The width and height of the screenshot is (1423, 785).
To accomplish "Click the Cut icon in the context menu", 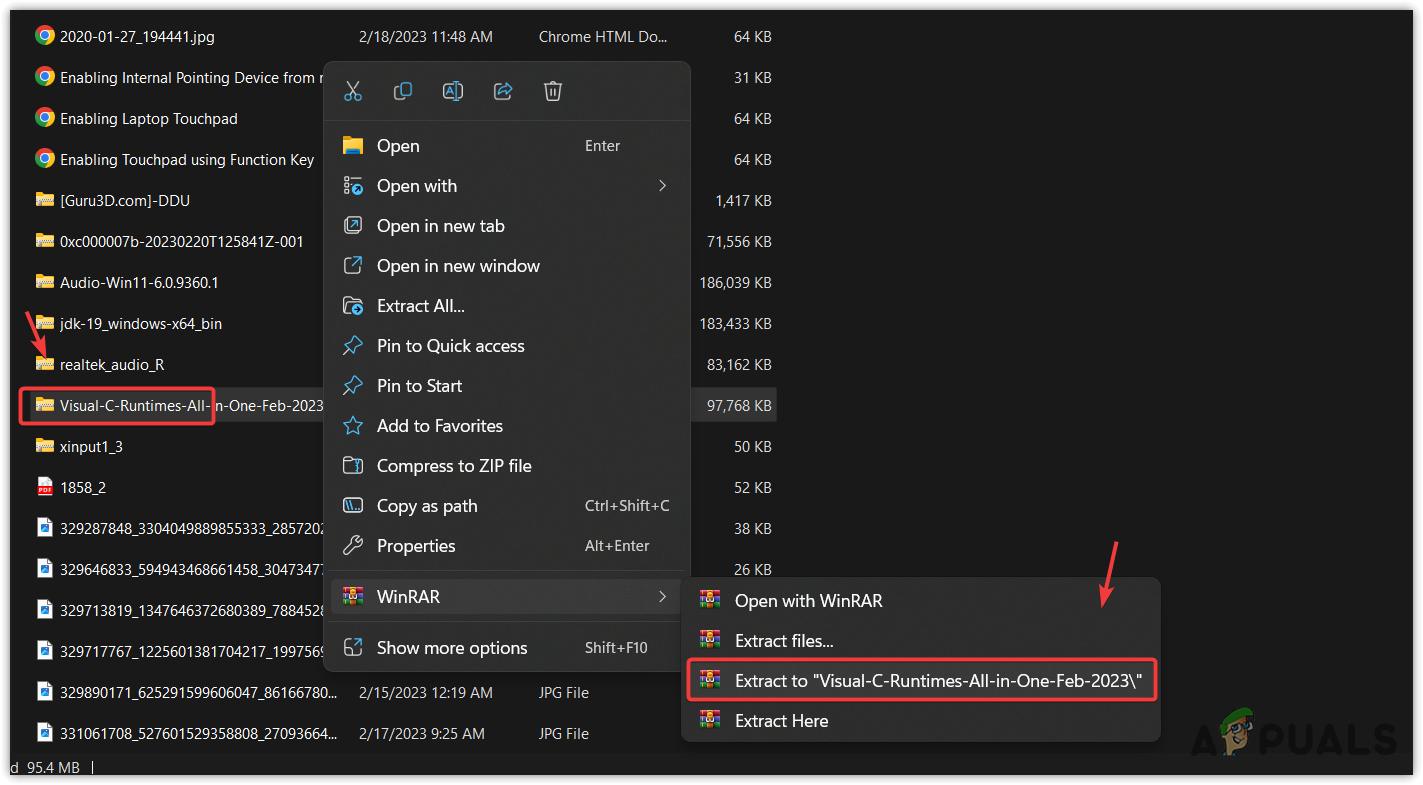I will click(x=353, y=90).
